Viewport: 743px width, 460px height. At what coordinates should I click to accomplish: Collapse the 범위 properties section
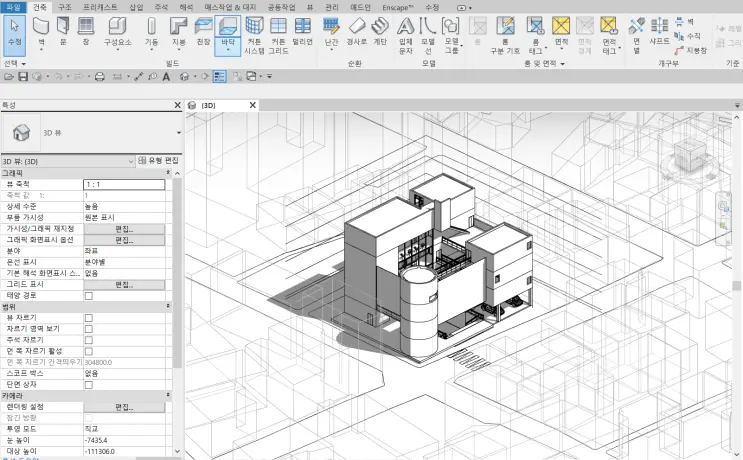168,307
